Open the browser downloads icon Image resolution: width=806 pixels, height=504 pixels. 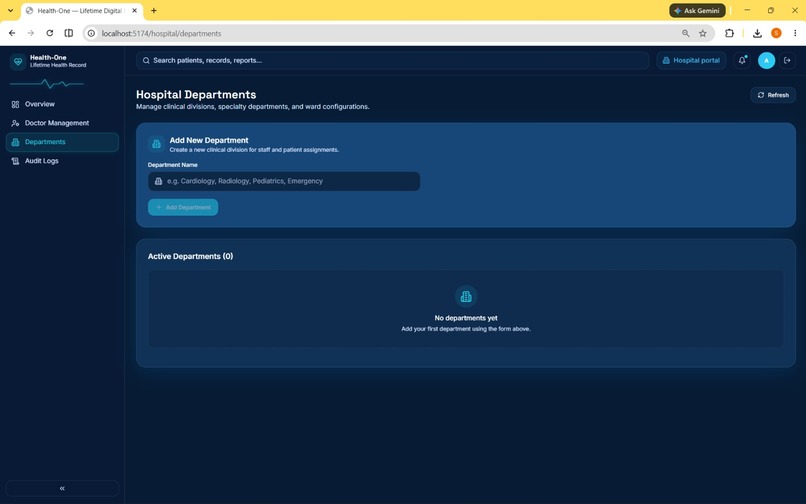click(757, 33)
